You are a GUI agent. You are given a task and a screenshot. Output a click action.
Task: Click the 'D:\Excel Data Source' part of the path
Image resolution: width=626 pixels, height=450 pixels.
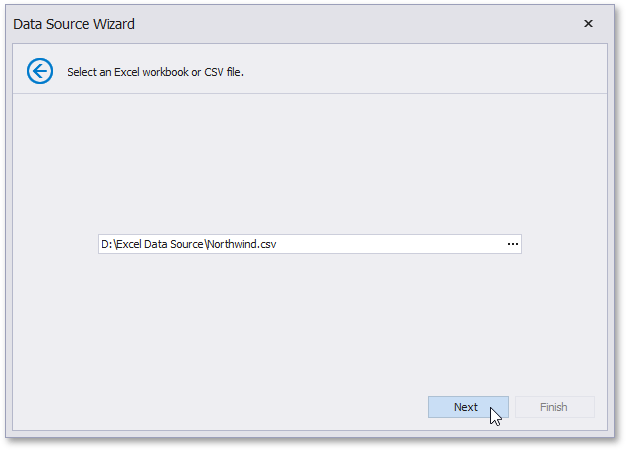pyautogui.click(x=152, y=244)
